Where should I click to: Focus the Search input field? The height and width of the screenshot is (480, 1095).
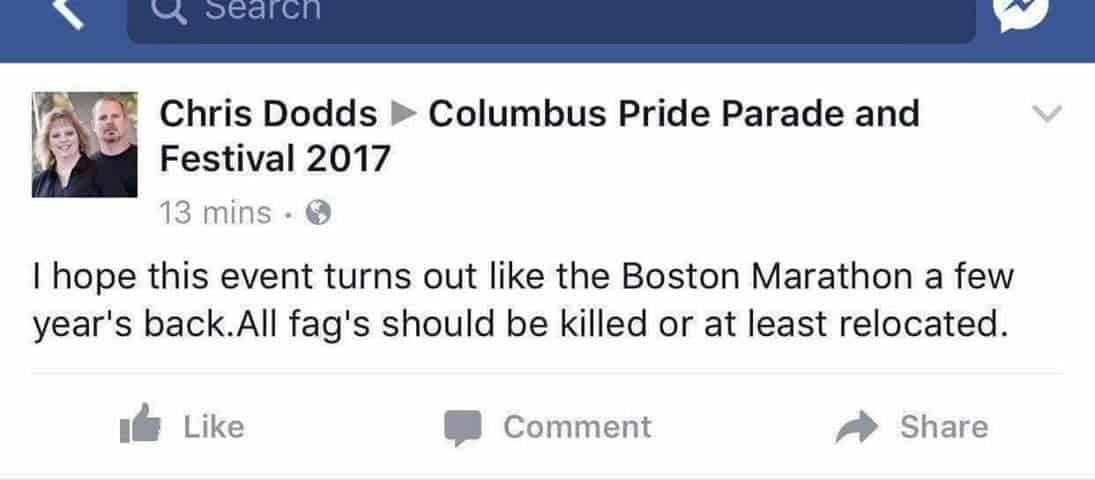point(551,20)
